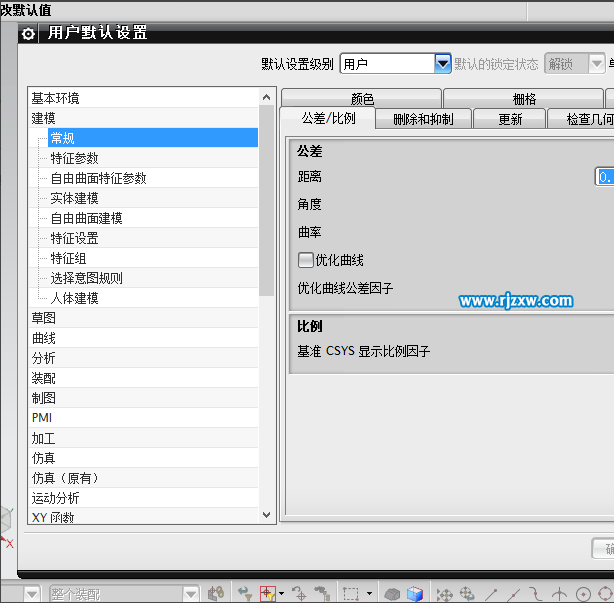Enable the curved line control point snap

[x=536, y=594]
